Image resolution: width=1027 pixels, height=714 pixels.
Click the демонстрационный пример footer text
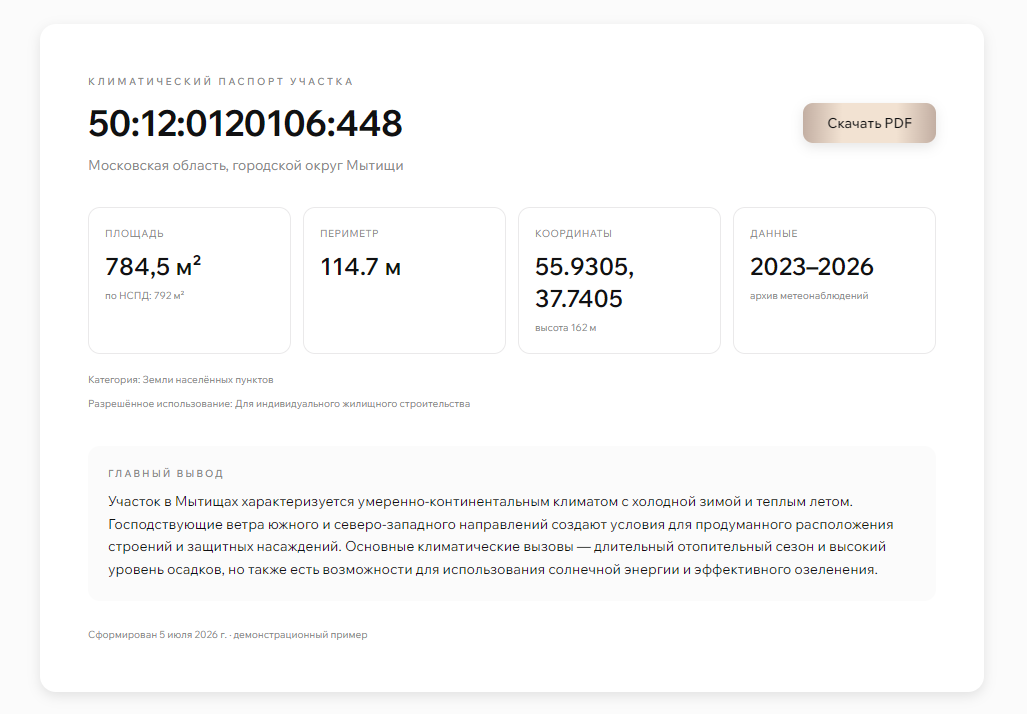(300, 634)
